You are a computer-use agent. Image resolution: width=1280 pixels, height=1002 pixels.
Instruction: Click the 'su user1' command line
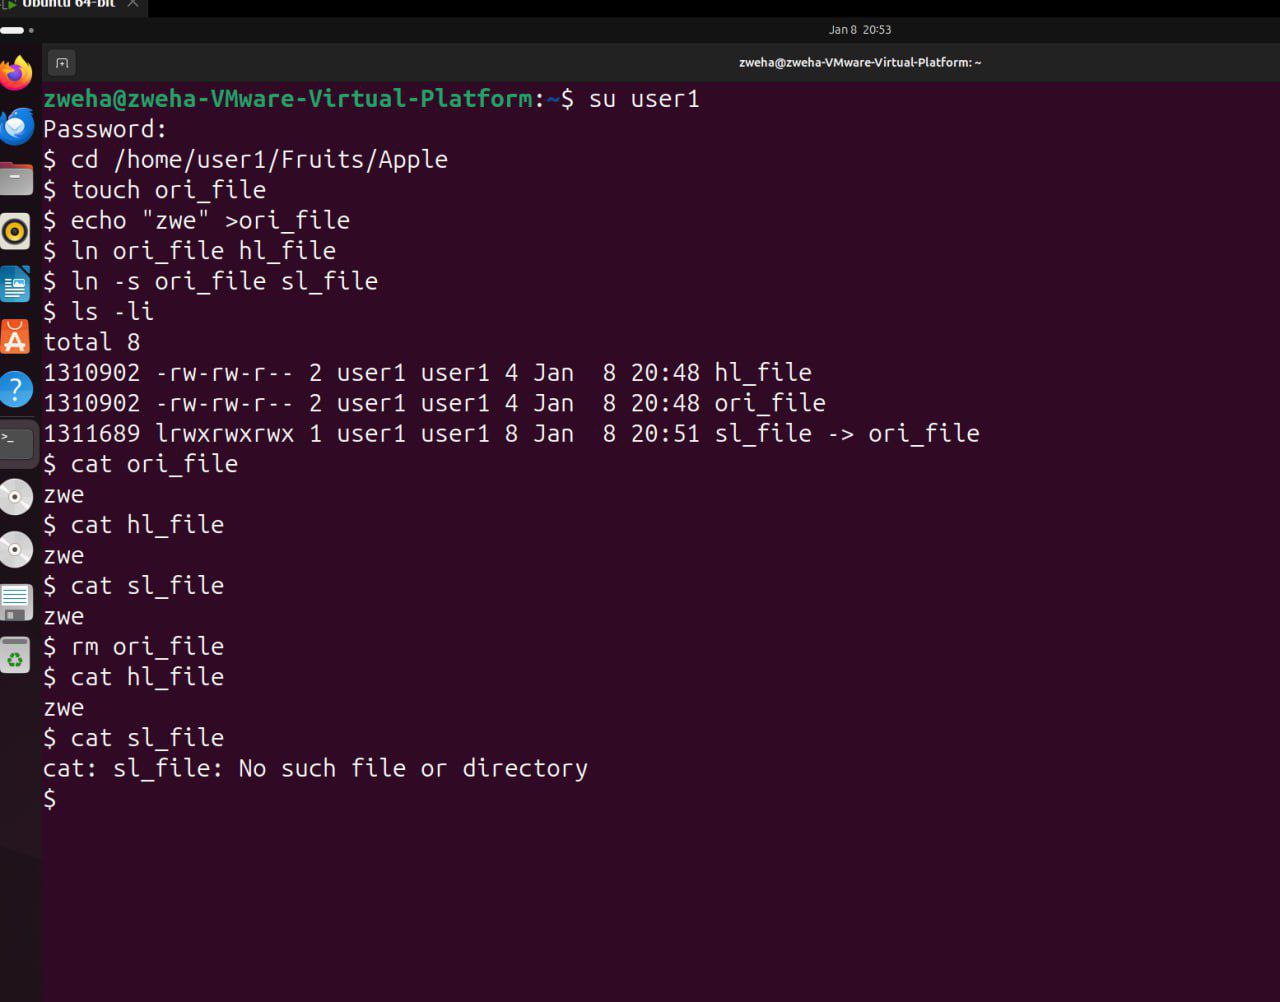click(x=644, y=99)
